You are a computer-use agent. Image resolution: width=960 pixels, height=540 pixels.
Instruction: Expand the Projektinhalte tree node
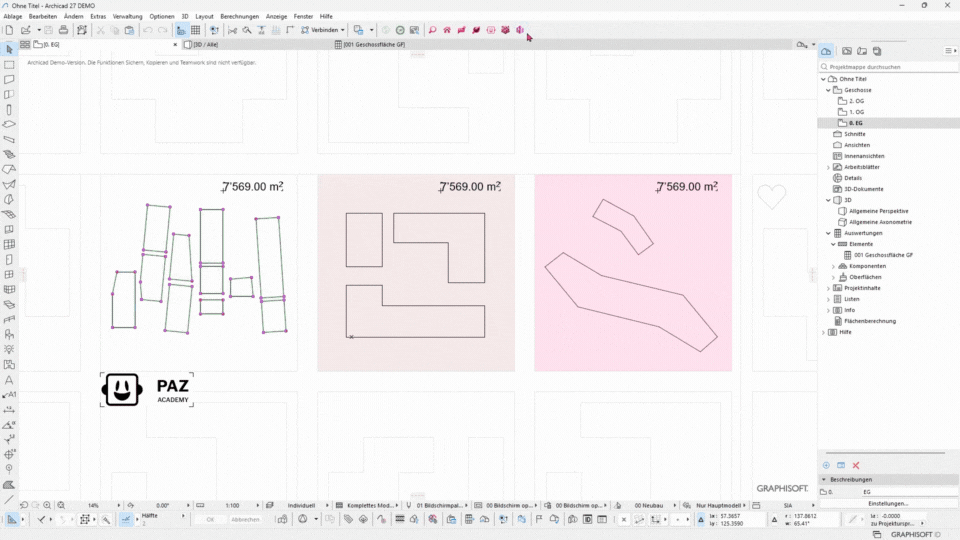[x=829, y=288]
